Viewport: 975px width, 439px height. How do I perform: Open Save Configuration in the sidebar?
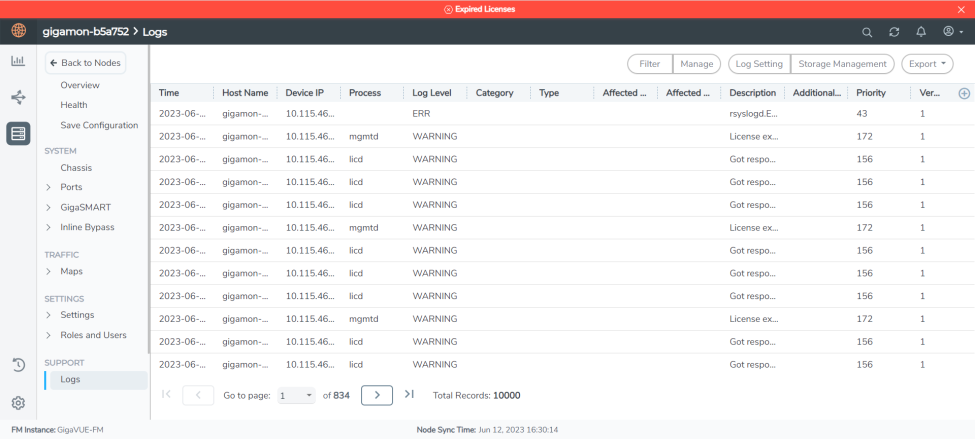(x=99, y=125)
